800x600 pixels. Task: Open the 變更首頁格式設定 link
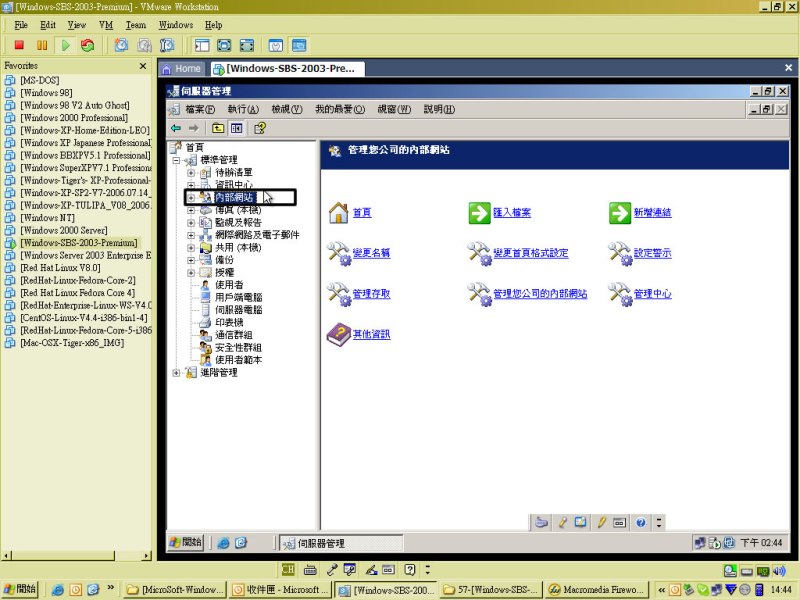tap(531, 253)
